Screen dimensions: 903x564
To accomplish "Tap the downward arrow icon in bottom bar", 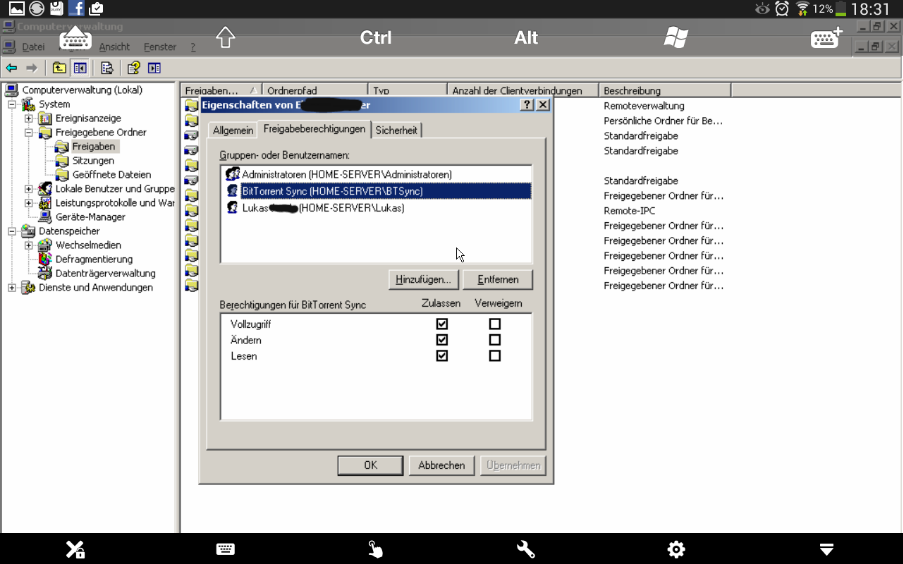I will (x=826, y=549).
